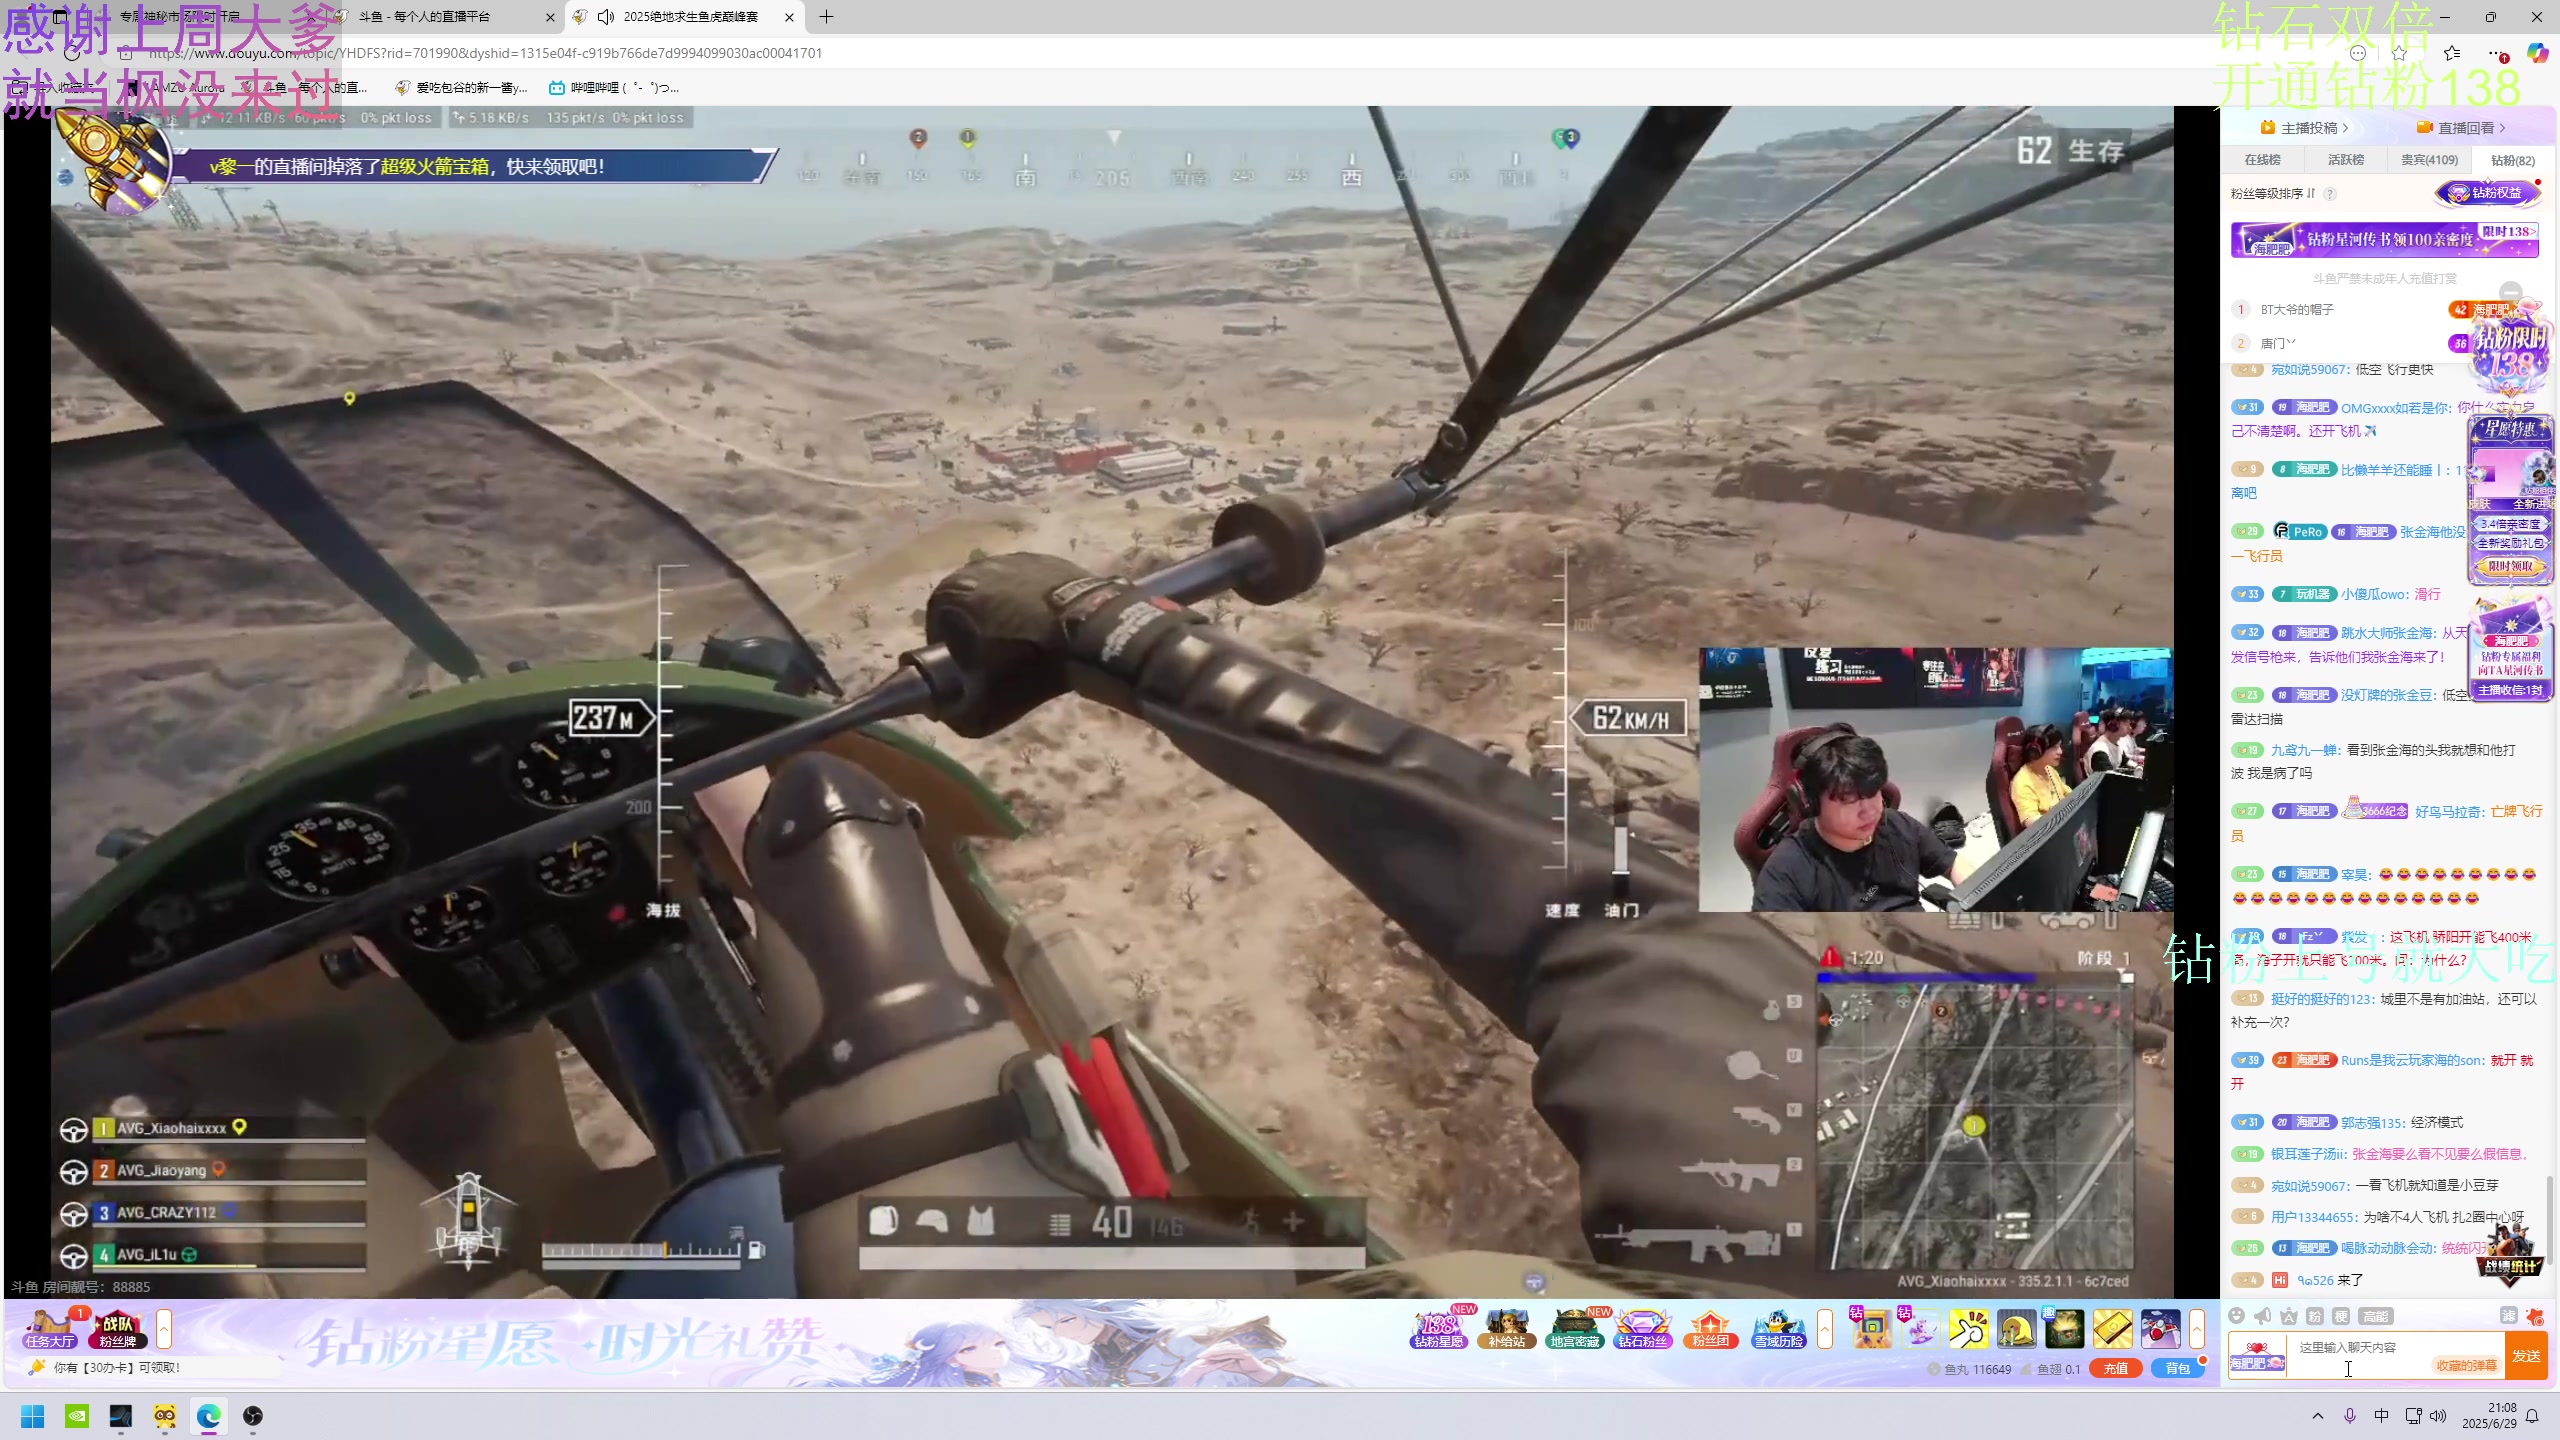The width and height of the screenshot is (2560, 1440).
Task: Open the 哔哩哔哩 bookmark
Action: (x=614, y=88)
